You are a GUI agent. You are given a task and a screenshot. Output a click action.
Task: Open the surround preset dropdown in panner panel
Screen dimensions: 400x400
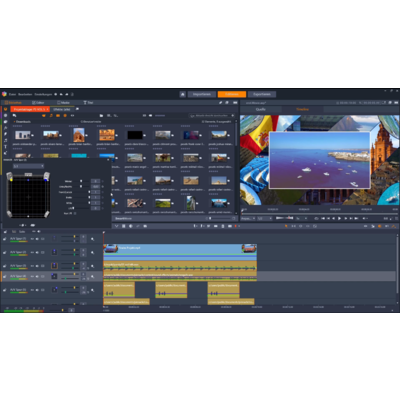coord(28,166)
